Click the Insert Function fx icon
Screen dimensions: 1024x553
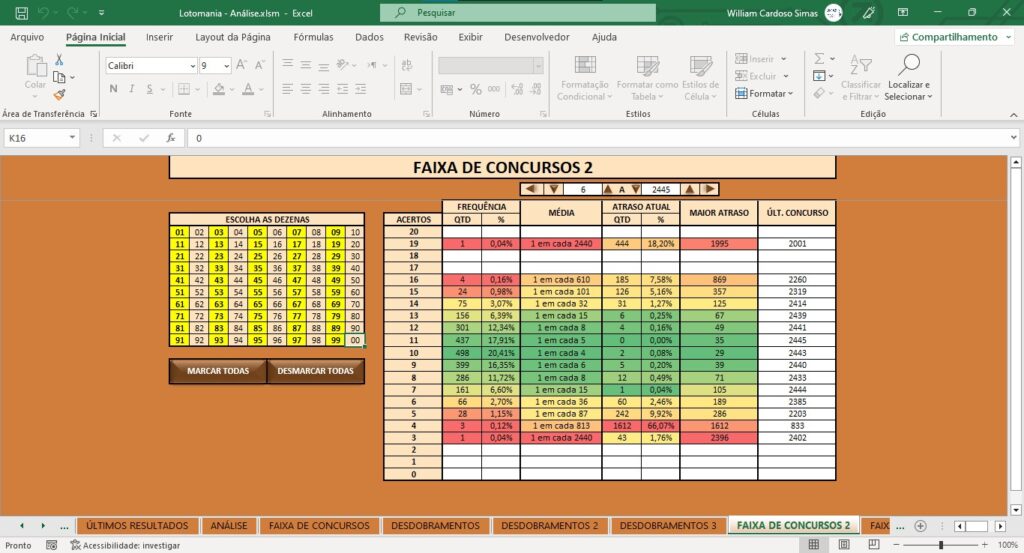170,138
